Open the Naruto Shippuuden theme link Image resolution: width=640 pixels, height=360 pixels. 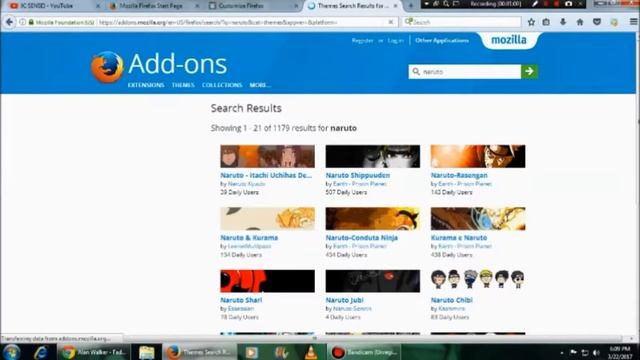[x=358, y=175]
